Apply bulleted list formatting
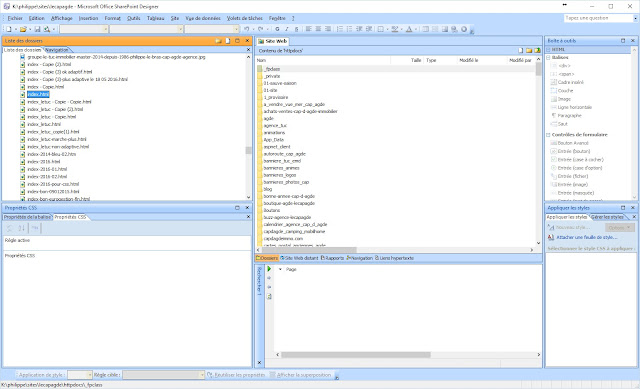 click(349, 29)
